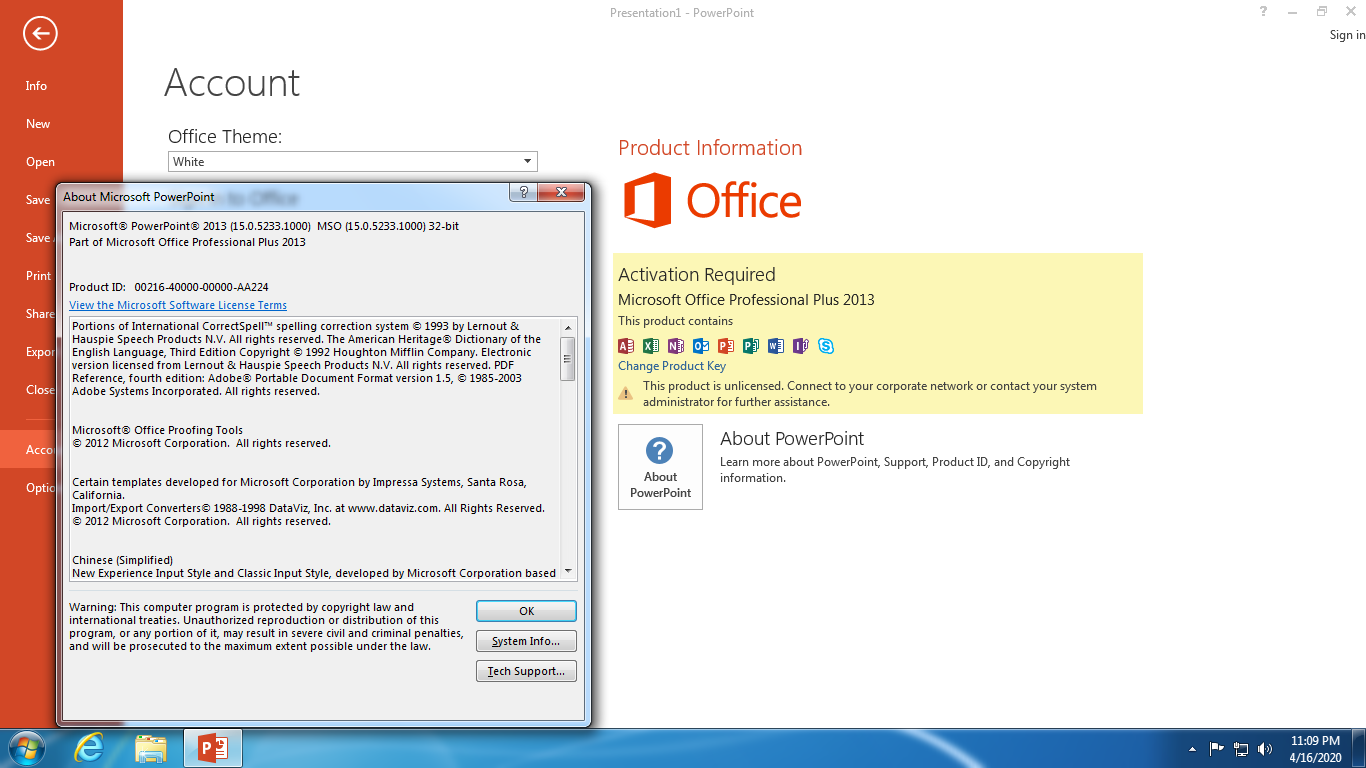The width and height of the screenshot is (1366, 768).
Task: Click the Change Product Key link
Action: (x=672, y=366)
